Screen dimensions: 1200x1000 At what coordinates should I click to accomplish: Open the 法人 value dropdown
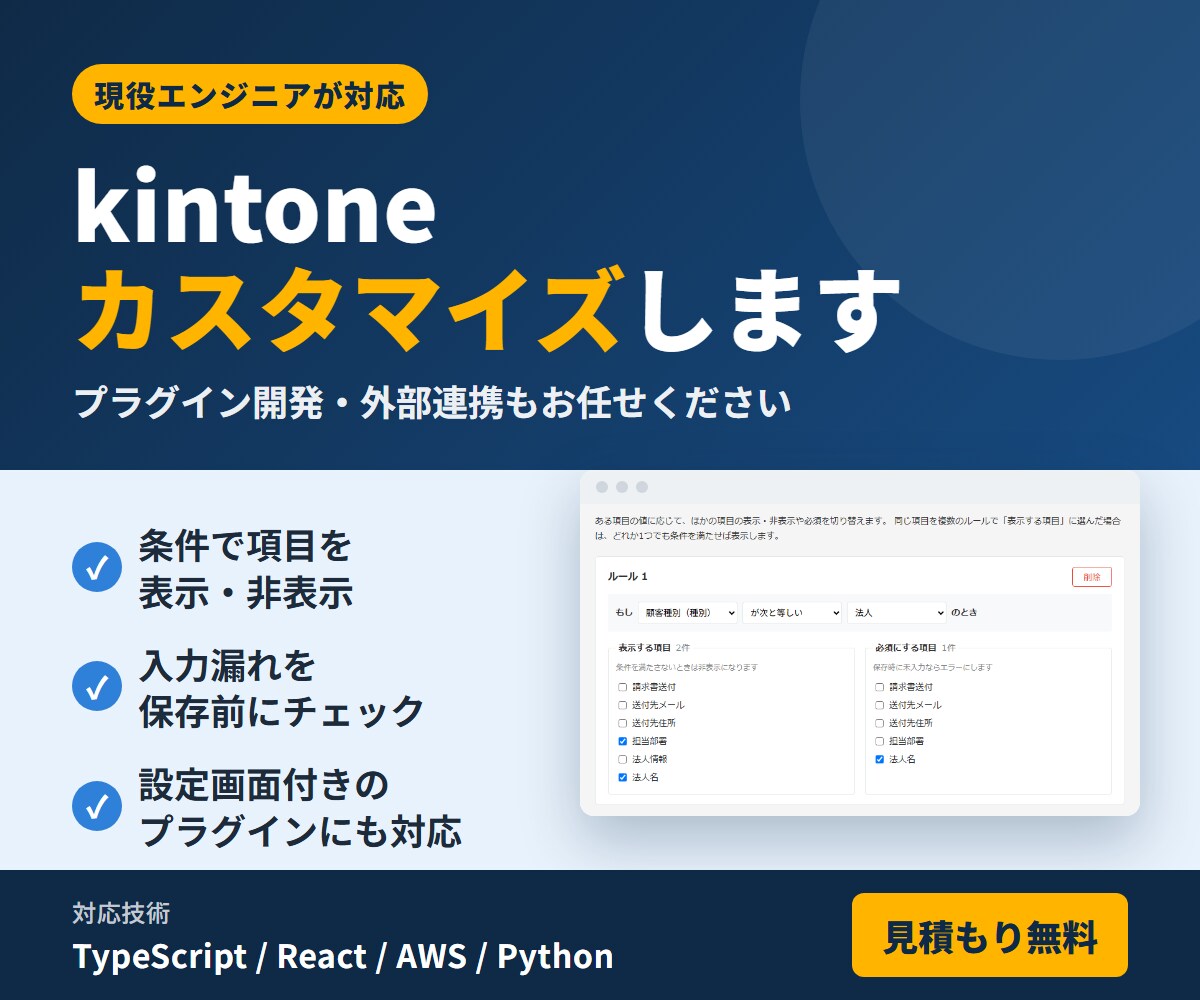coord(896,612)
